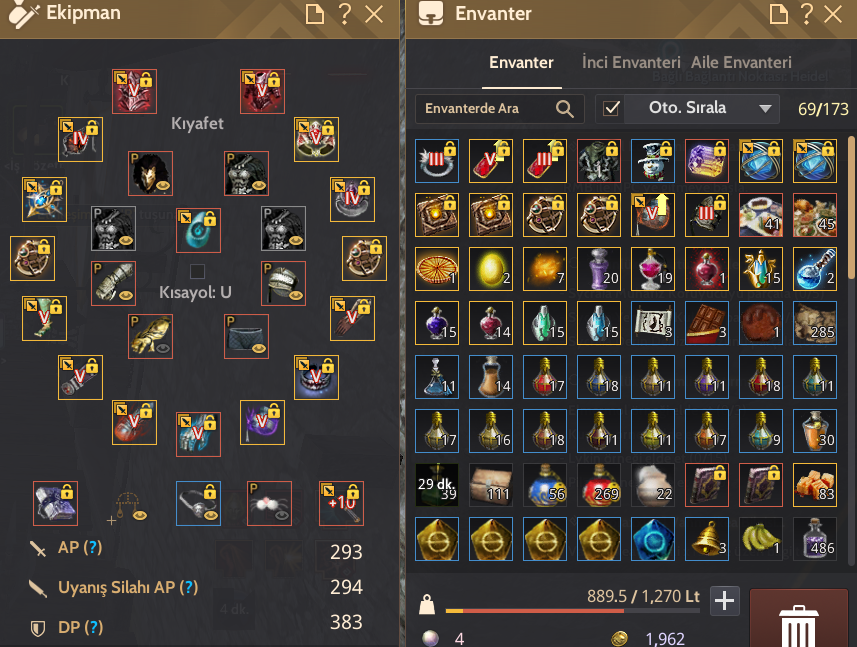Viewport: 857px width, 647px height.
Task: Select the golden bell item
Action: (x=707, y=539)
